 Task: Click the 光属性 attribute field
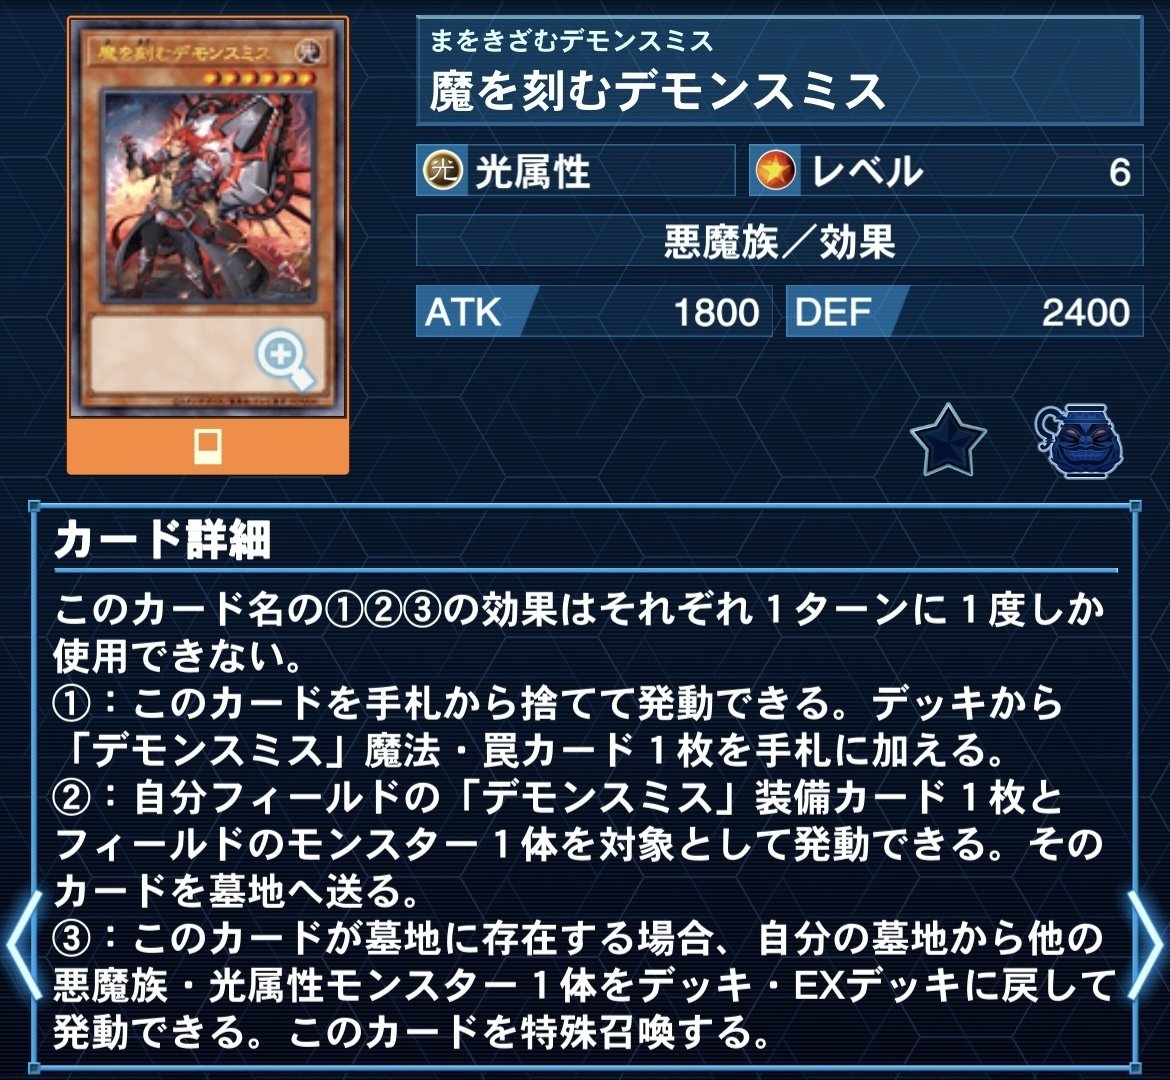[575, 171]
